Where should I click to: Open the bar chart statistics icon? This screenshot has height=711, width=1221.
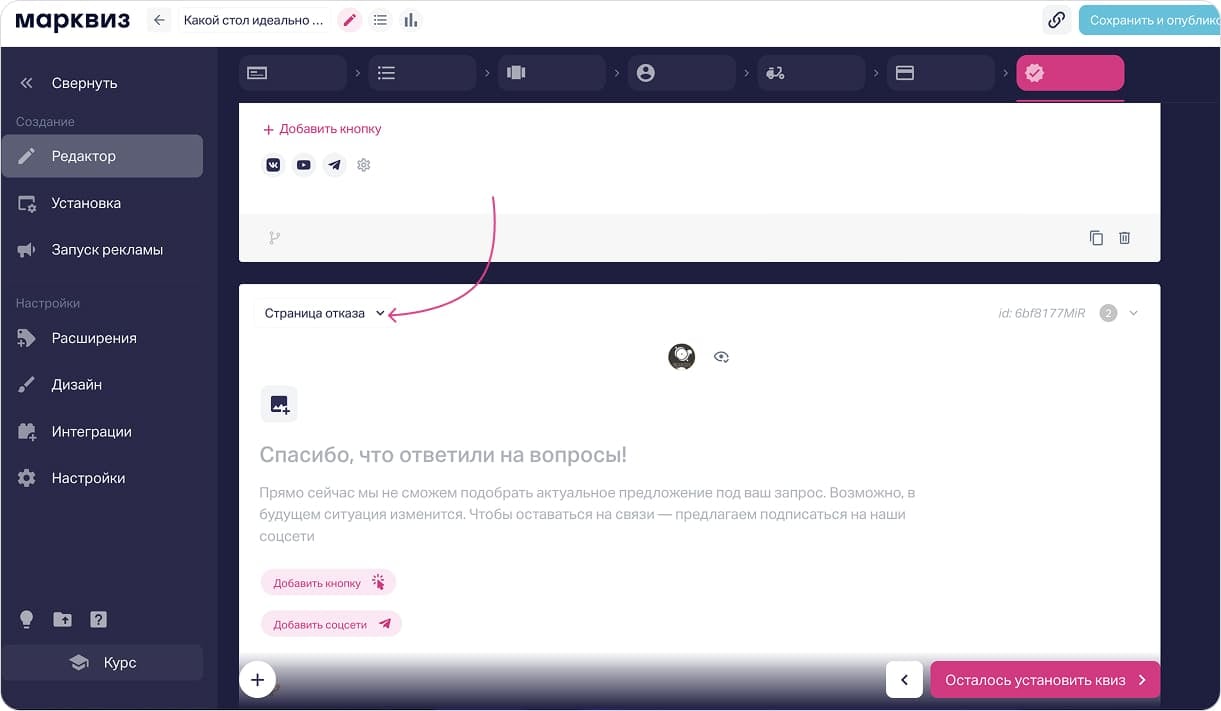410,20
